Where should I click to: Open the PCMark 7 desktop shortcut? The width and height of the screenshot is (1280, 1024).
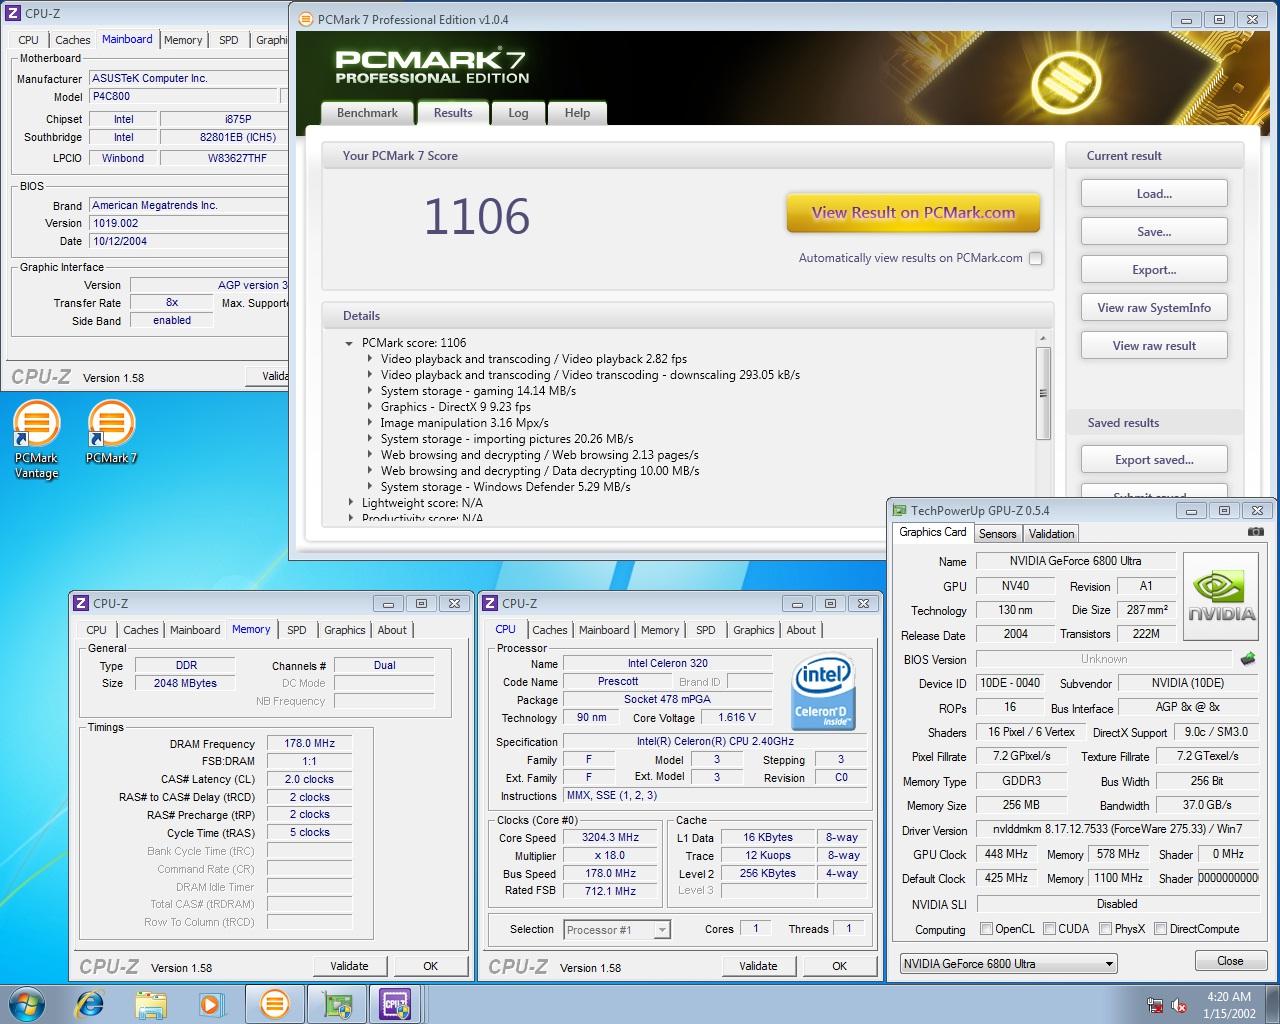(x=111, y=433)
